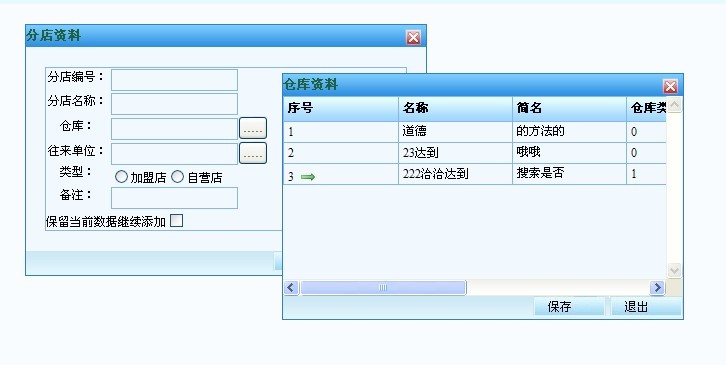Click horizontal scrollbar right arrow
This screenshot has width=726, height=365.
click(x=657, y=288)
